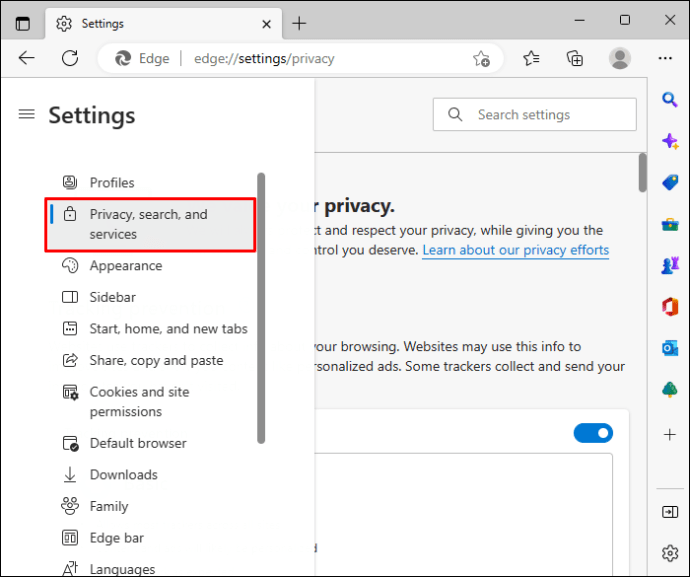Image resolution: width=690 pixels, height=577 pixels.
Task: Follow the Learn about our privacy efforts link
Action: click(x=515, y=250)
